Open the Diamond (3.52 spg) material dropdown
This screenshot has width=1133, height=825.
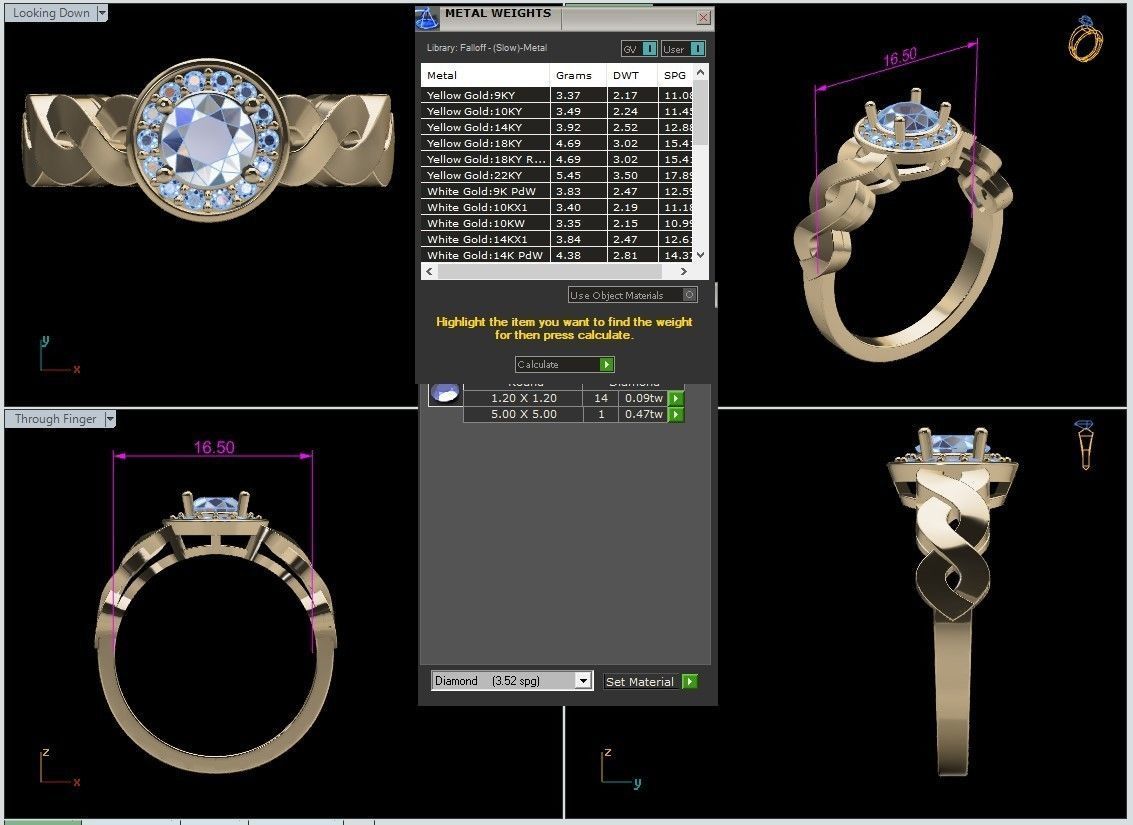click(x=512, y=681)
